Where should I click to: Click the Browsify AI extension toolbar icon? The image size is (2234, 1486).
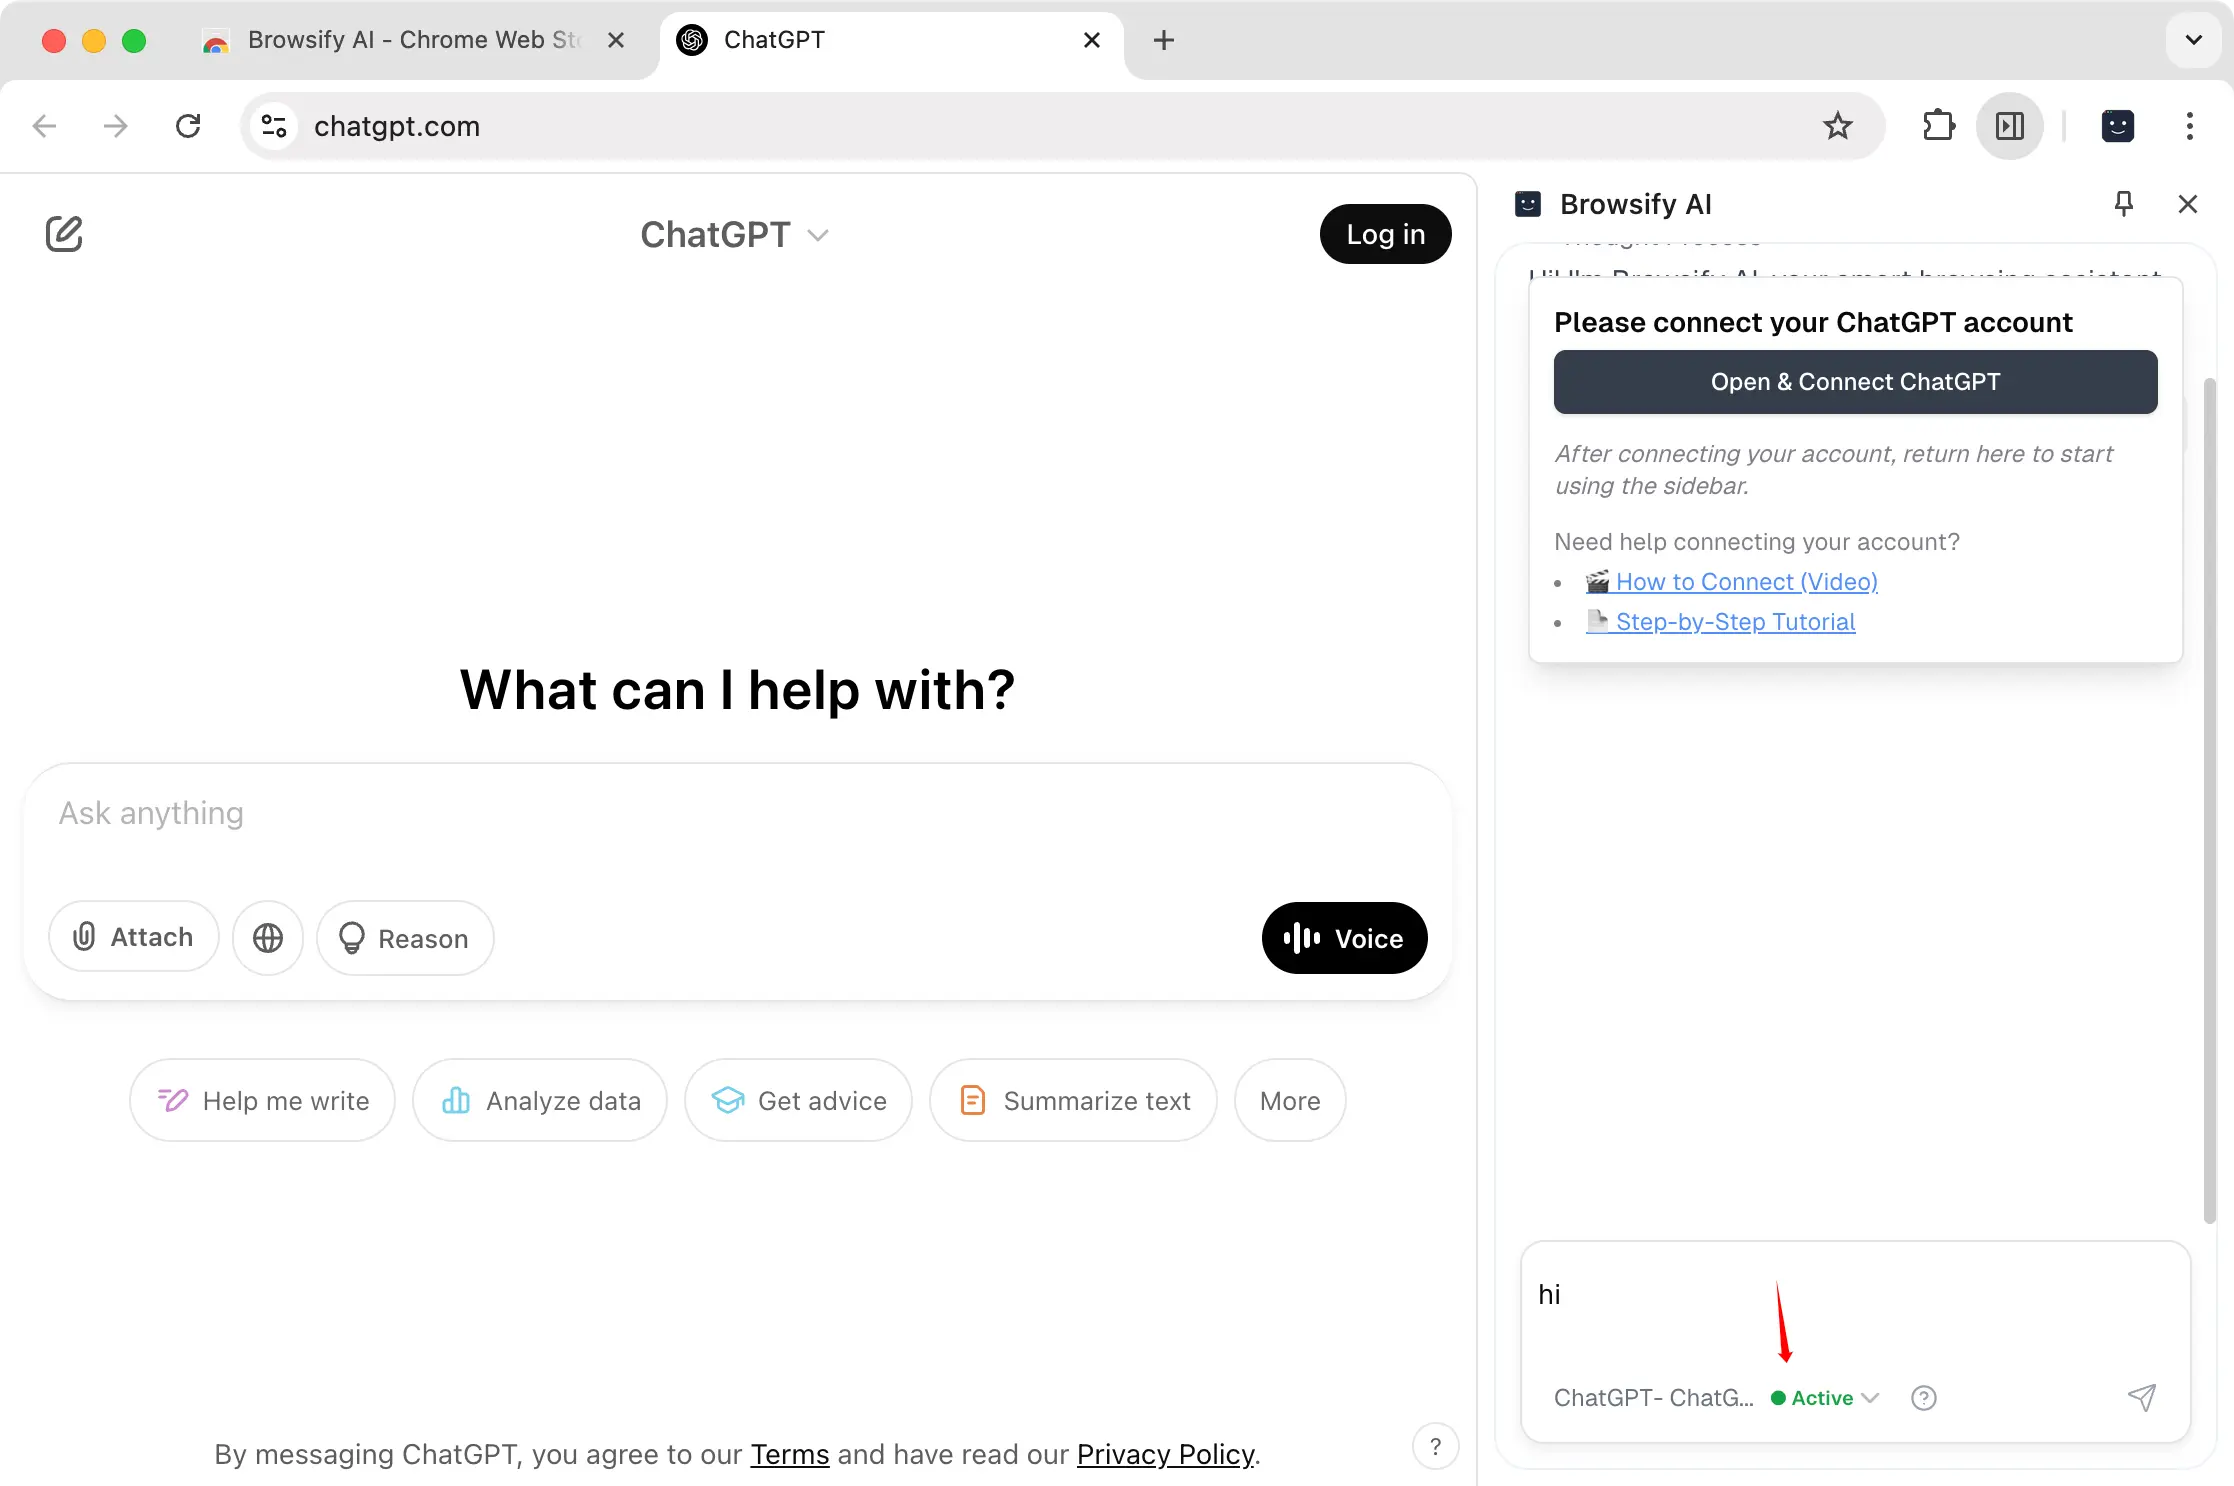pyautogui.click(x=2117, y=126)
